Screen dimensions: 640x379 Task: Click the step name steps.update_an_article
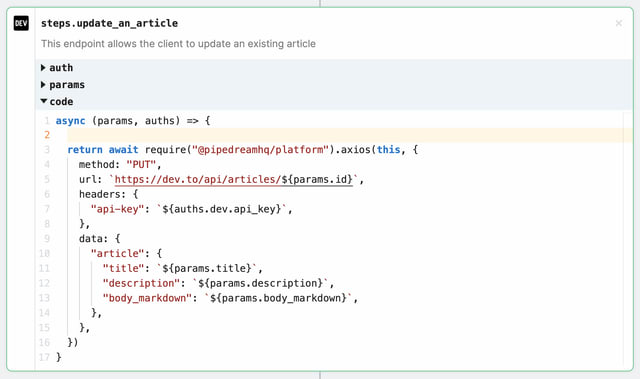coord(109,23)
